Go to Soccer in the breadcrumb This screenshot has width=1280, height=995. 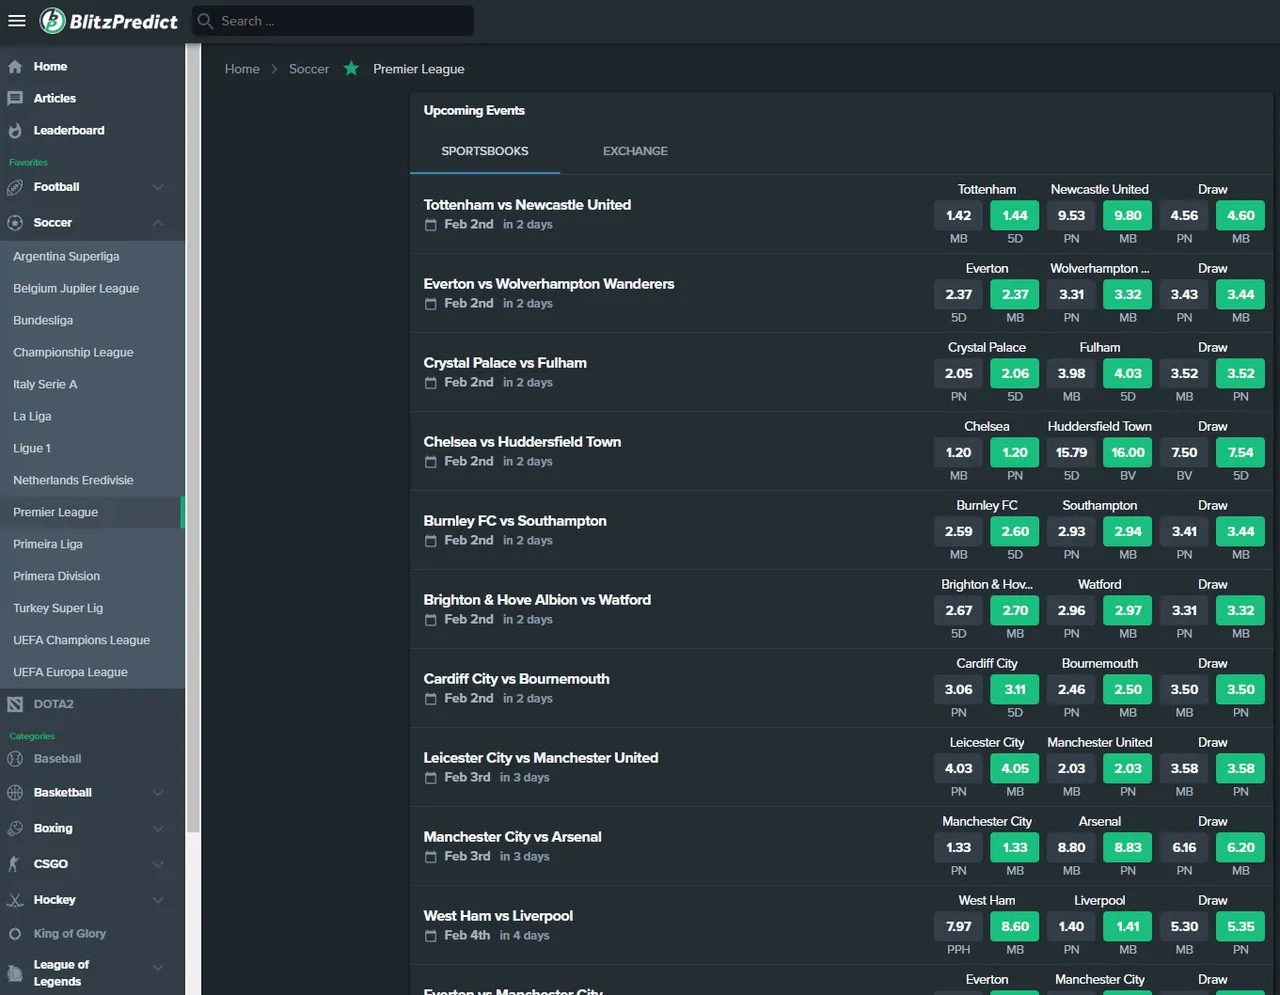308,69
